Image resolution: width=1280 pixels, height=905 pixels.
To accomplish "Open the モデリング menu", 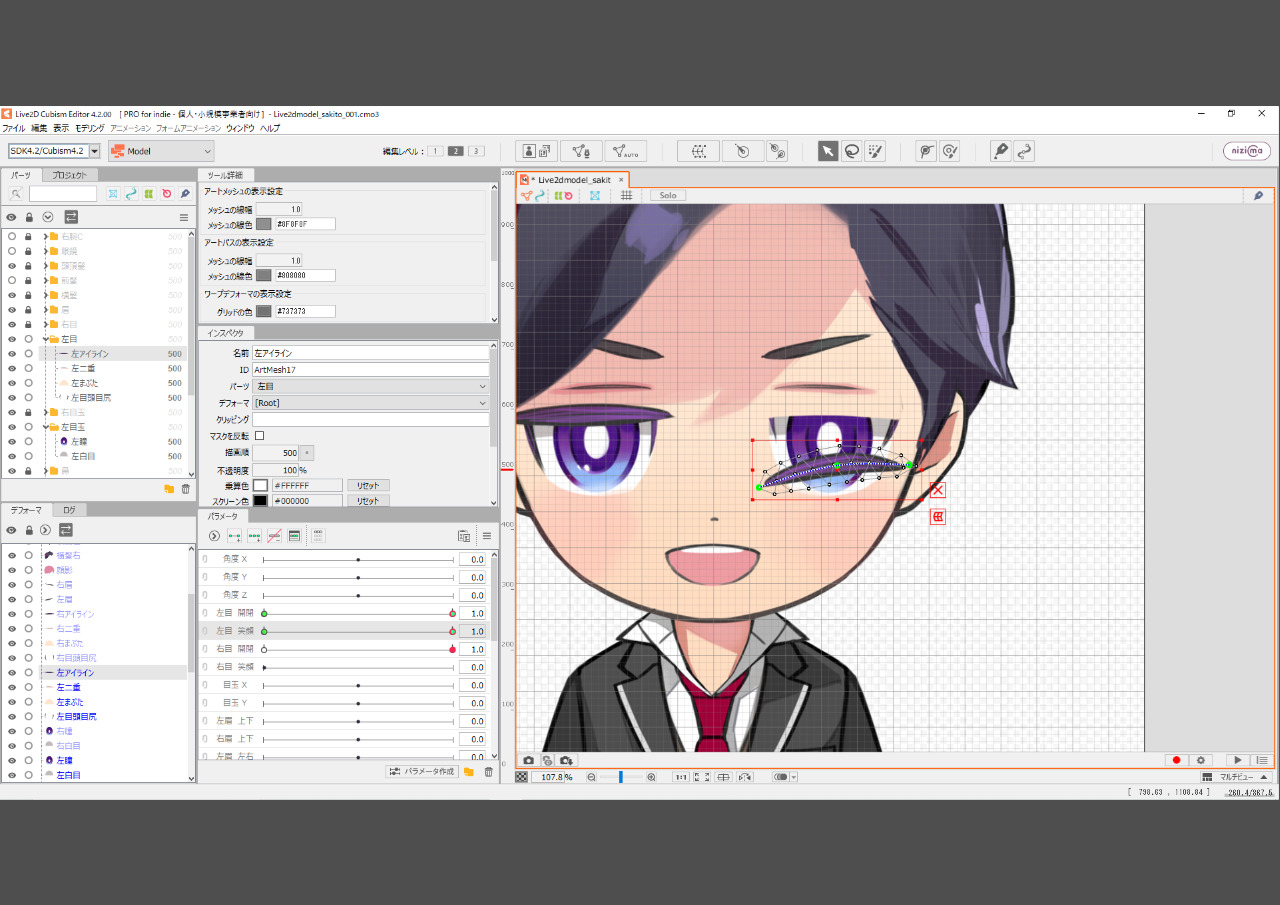I will (x=89, y=129).
